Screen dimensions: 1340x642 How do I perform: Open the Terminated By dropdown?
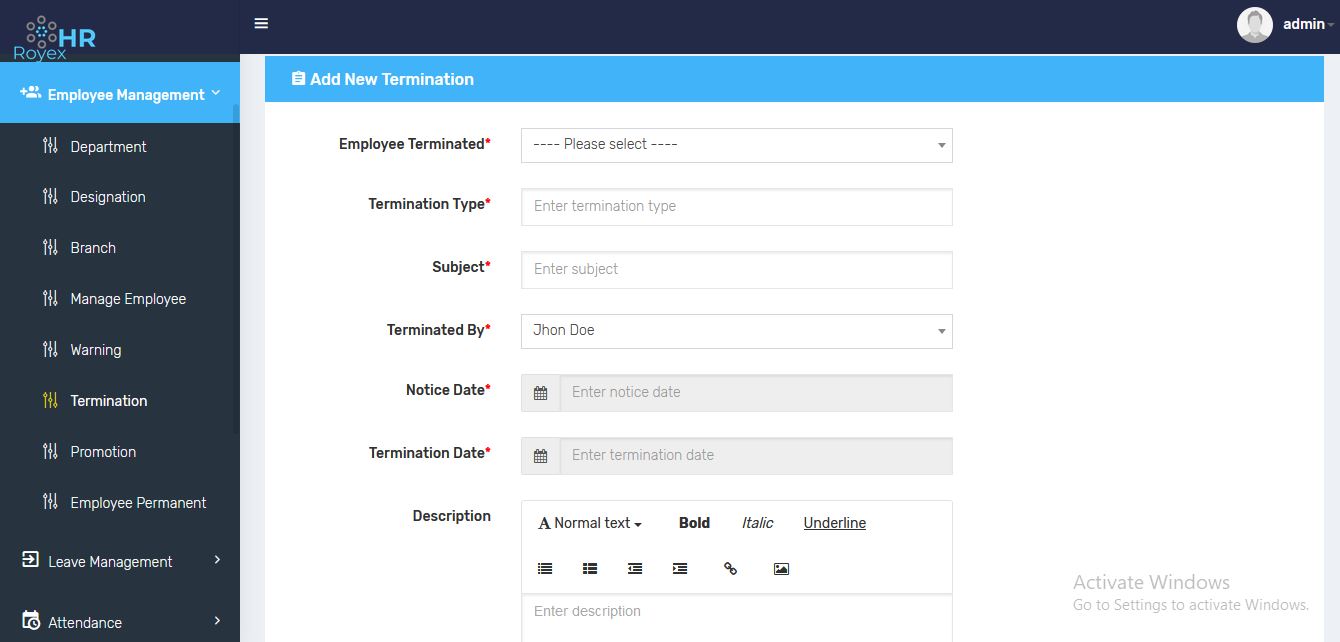tap(737, 331)
